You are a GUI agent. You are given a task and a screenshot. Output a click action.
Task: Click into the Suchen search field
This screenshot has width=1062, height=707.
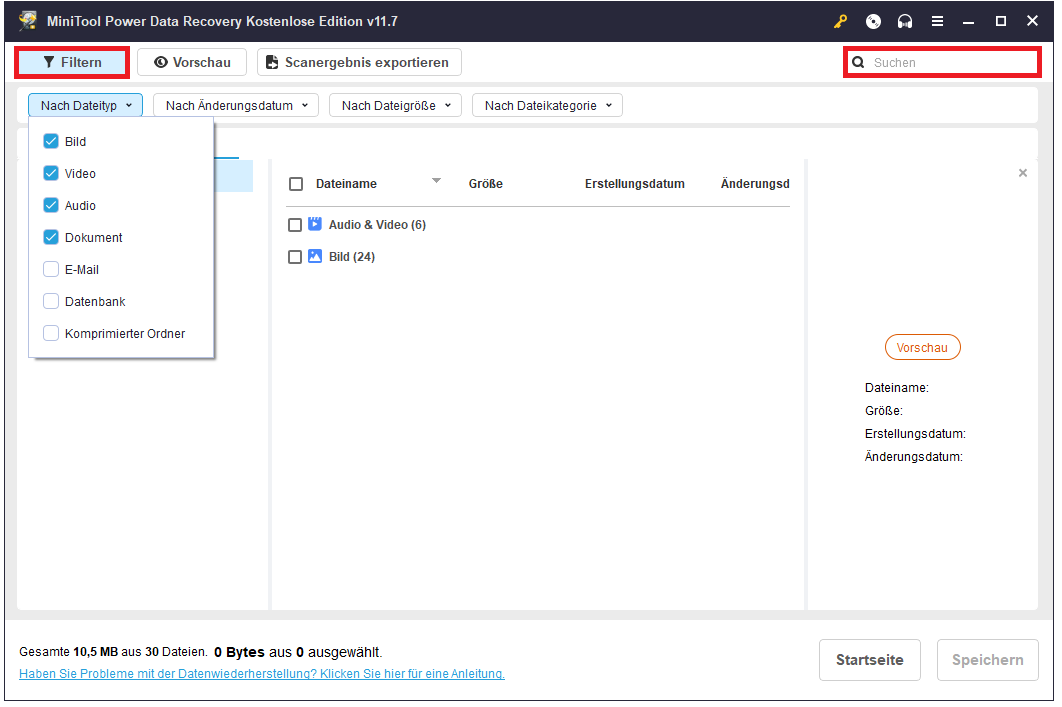click(x=942, y=62)
